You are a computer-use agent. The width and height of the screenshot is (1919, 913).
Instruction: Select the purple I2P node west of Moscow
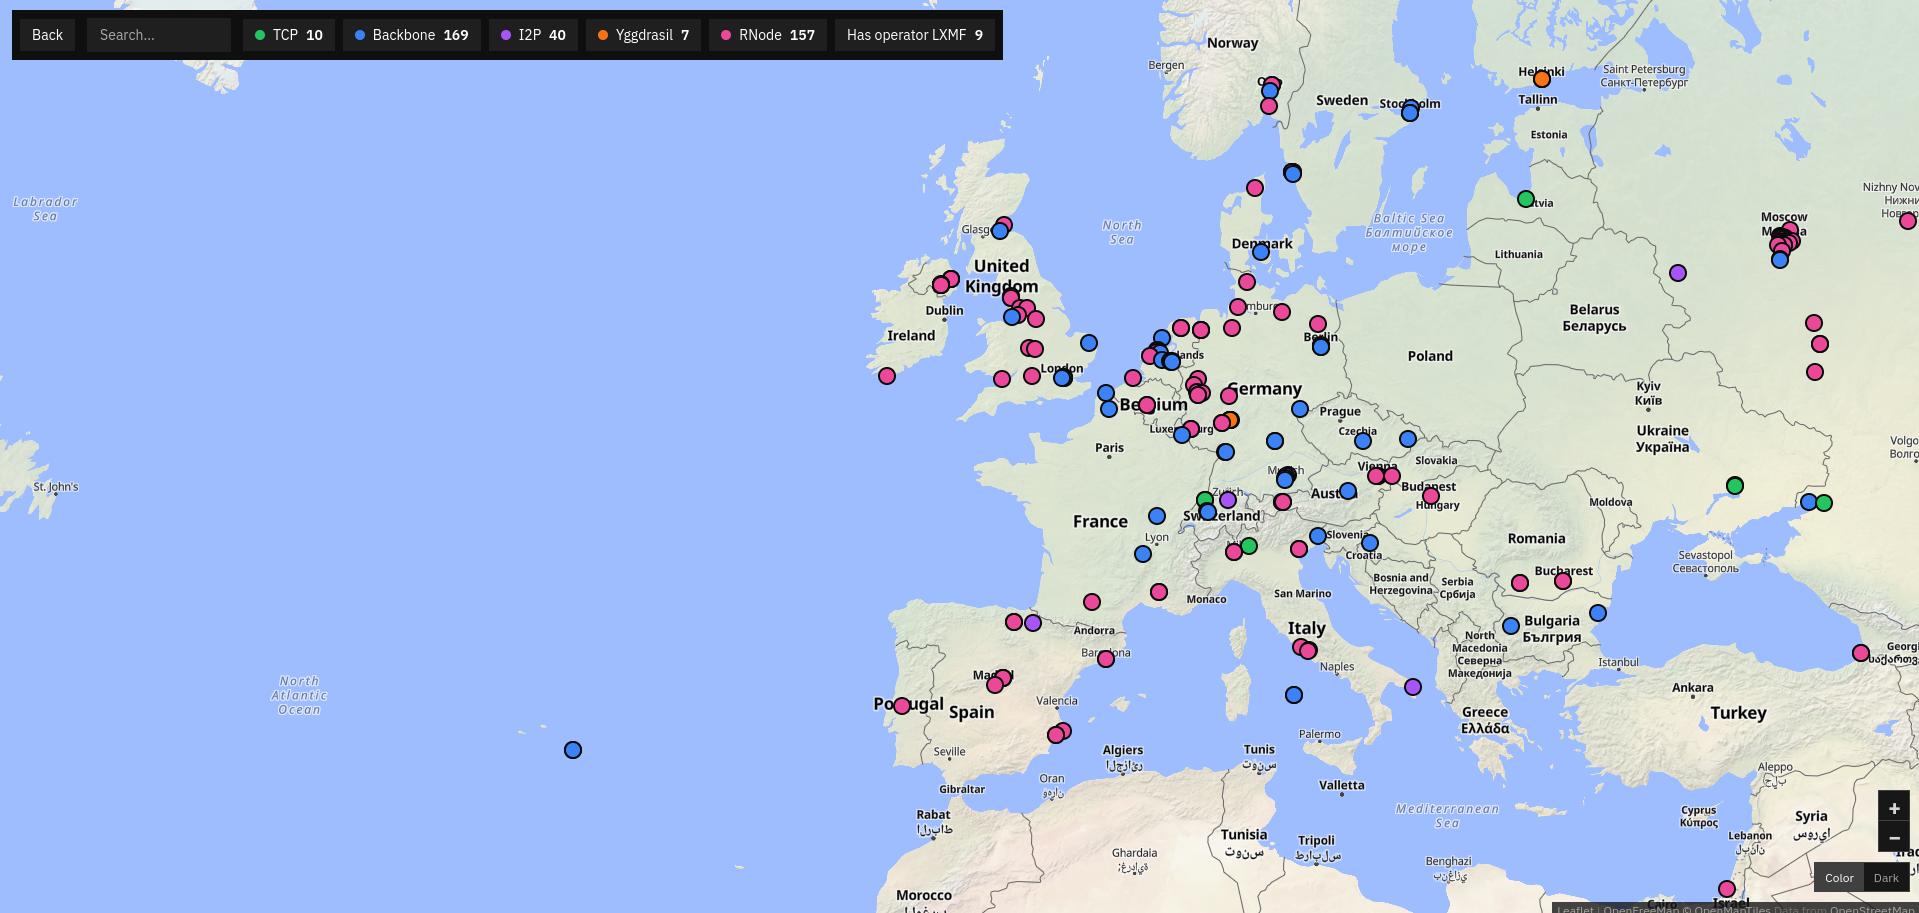click(x=1678, y=273)
